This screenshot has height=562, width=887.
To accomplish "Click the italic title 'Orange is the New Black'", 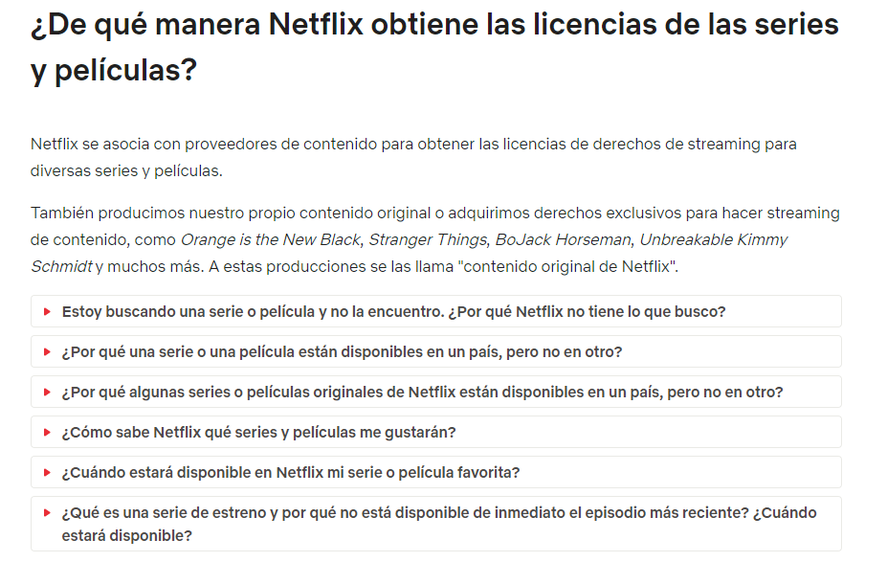I will click(x=270, y=240).
